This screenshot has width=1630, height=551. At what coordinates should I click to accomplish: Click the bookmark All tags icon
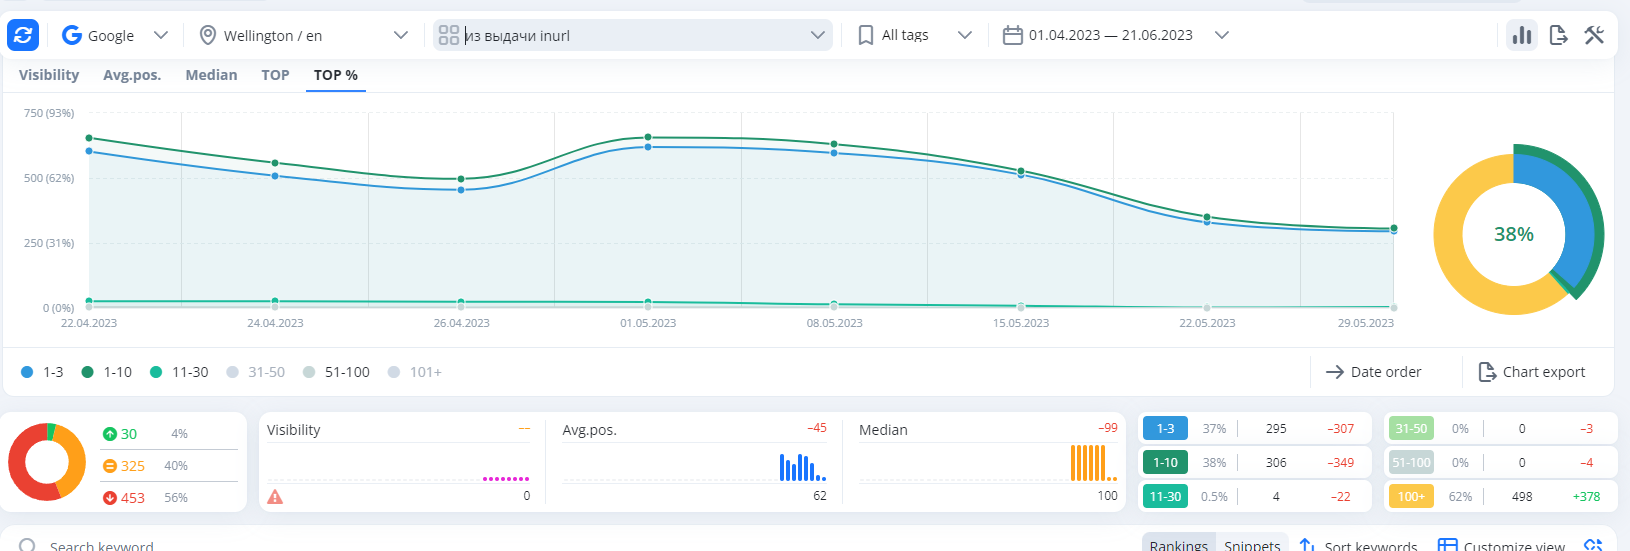[x=866, y=36]
